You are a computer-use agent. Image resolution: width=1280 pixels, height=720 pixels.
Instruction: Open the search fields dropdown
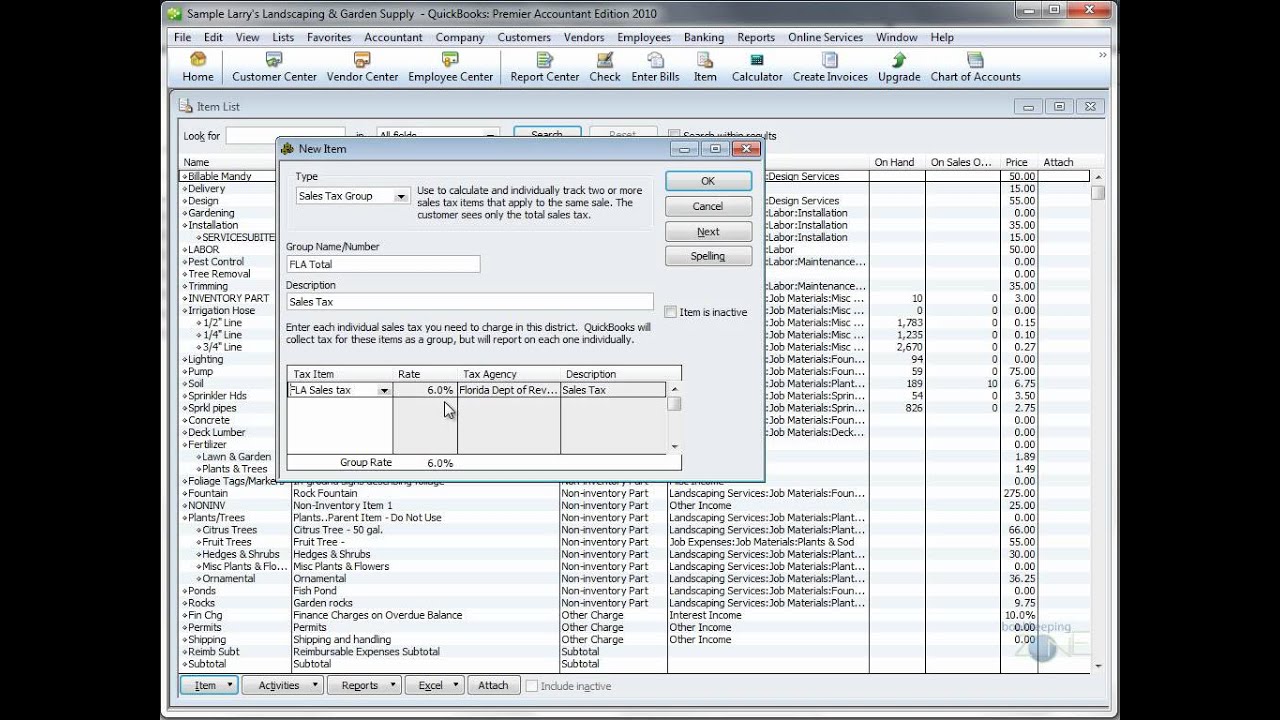pos(436,135)
